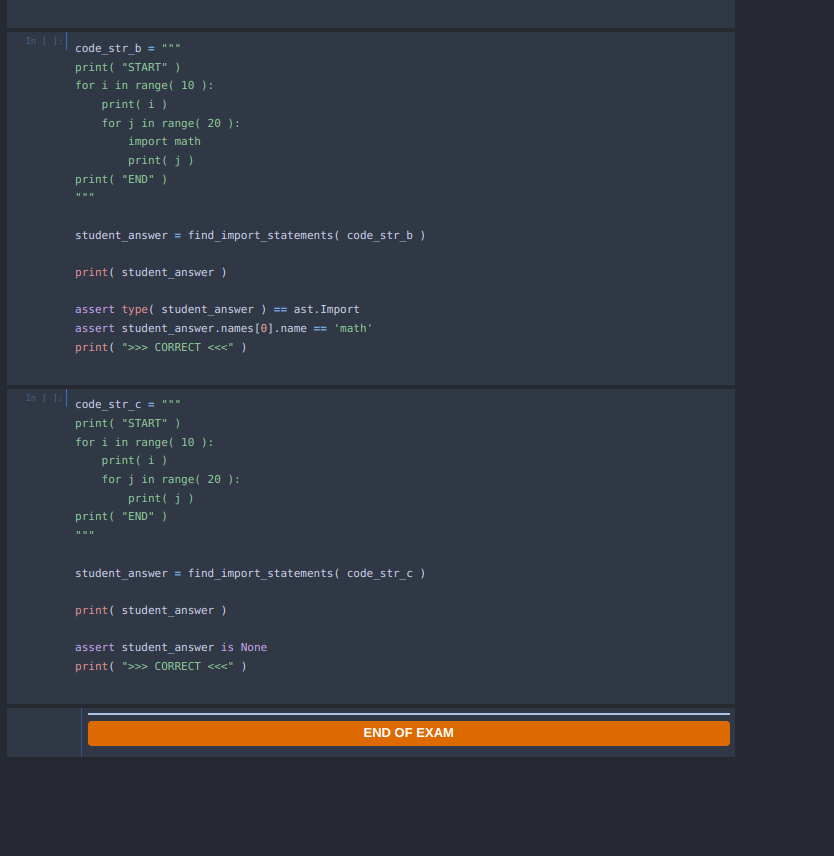The width and height of the screenshot is (834, 856).
Task: Click the CORRECT print line in first cell
Action: (160, 347)
